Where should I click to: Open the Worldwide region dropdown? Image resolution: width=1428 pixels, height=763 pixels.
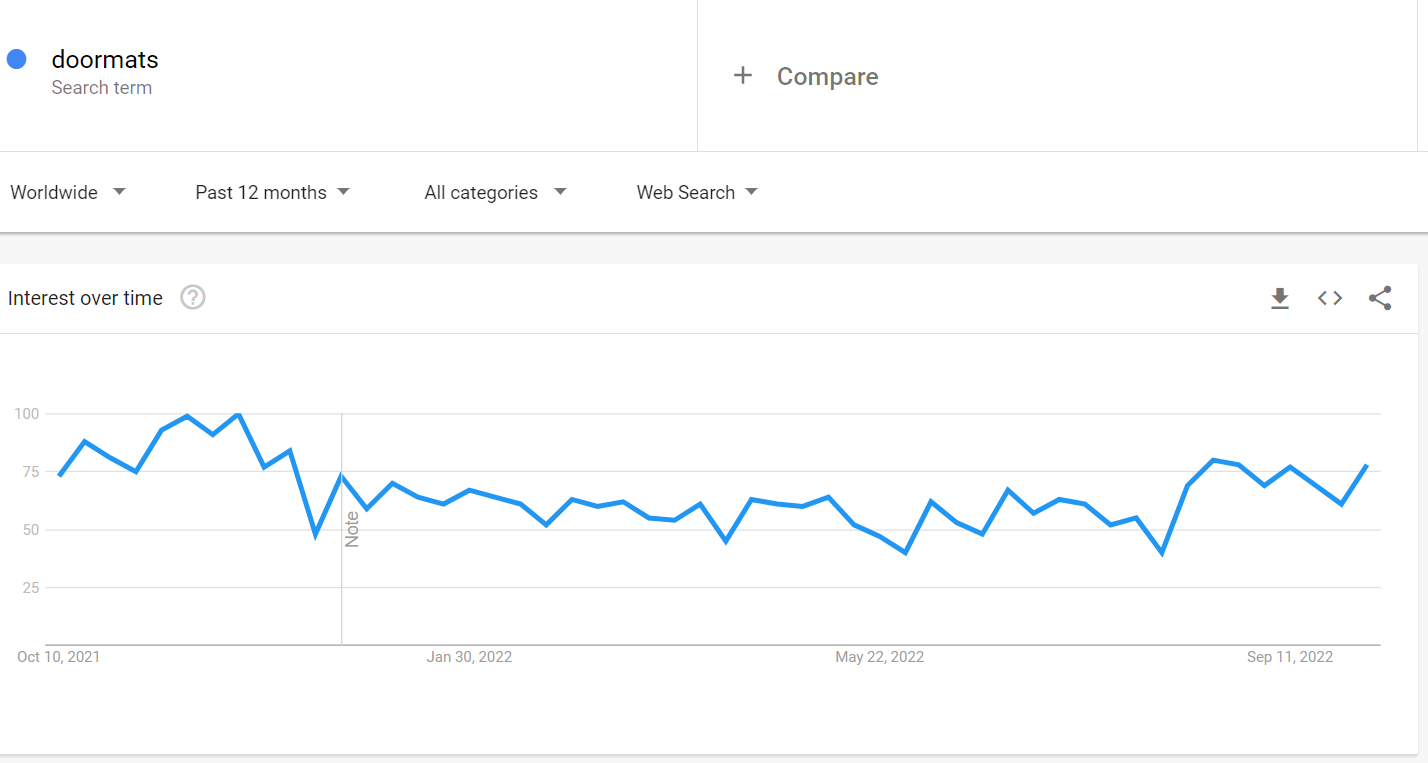point(68,192)
